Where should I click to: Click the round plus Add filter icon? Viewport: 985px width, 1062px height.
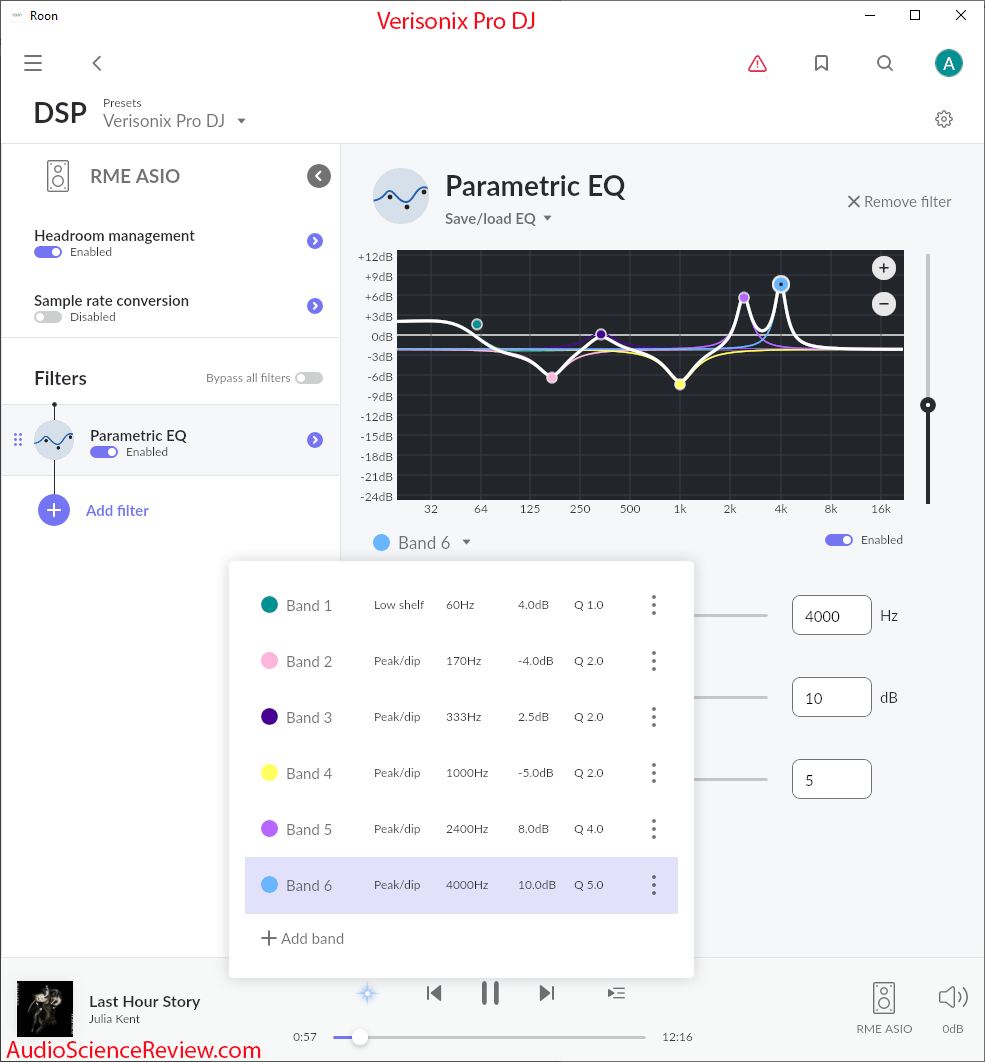pyautogui.click(x=54, y=510)
